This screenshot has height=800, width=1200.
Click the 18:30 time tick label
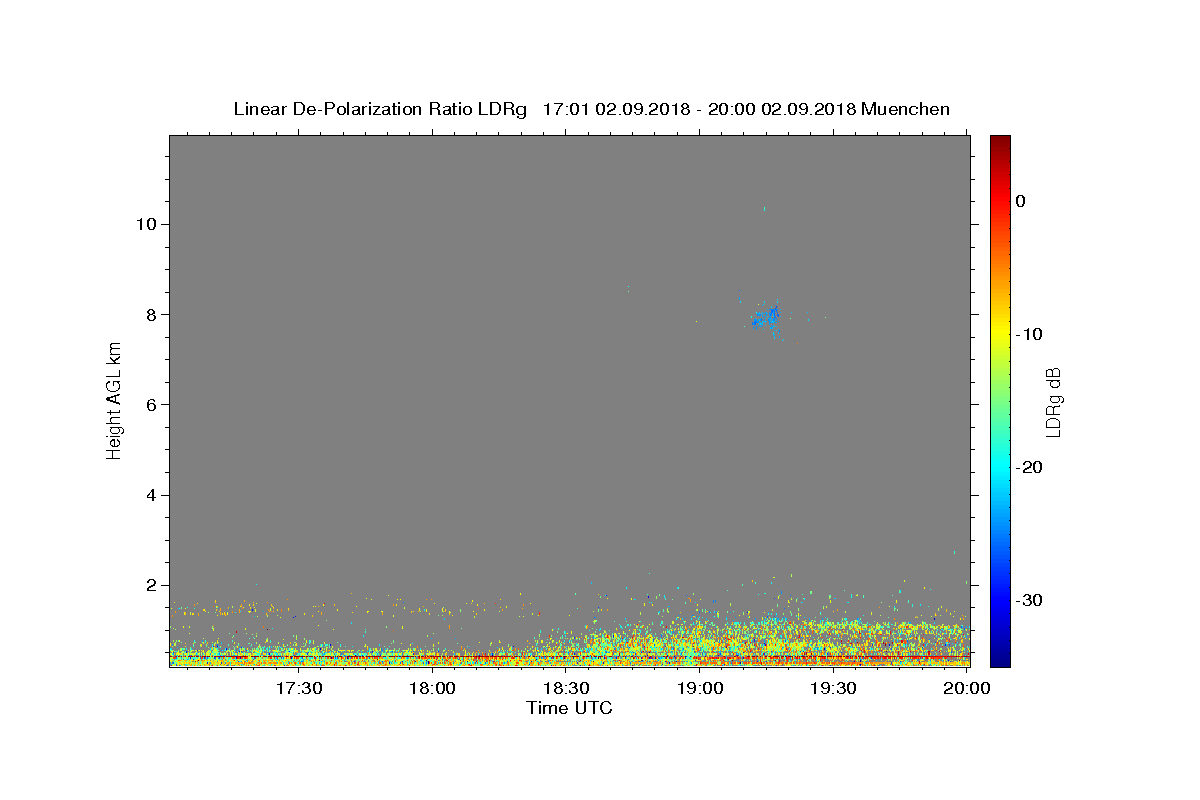point(566,688)
